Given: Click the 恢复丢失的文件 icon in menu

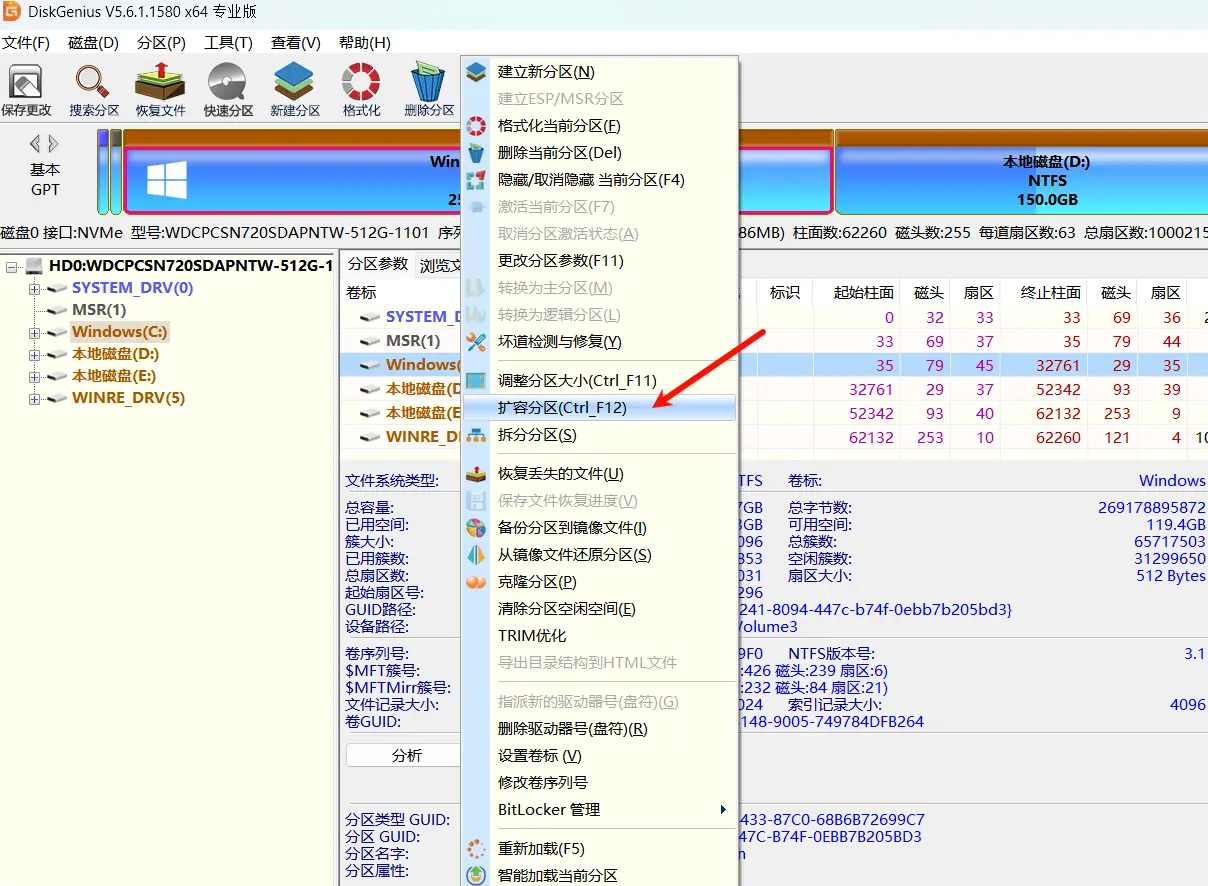Looking at the screenshot, I should pyautogui.click(x=477, y=474).
